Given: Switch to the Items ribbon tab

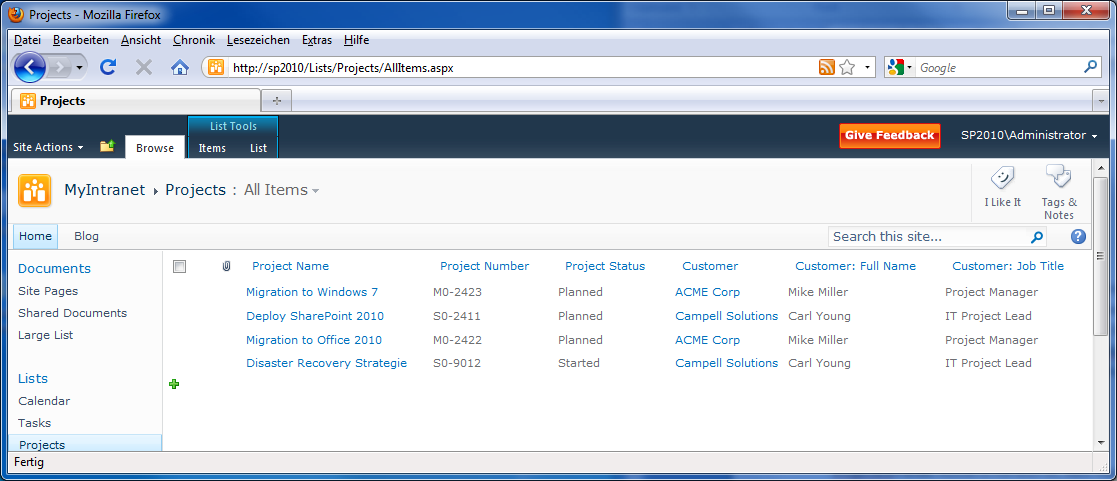Looking at the screenshot, I should (x=212, y=148).
